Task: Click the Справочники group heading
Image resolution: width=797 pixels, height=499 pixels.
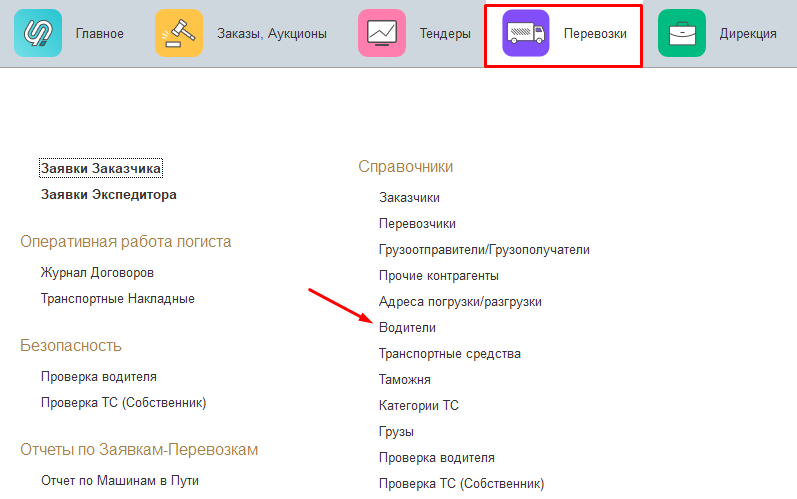Action: tap(406, 167)
